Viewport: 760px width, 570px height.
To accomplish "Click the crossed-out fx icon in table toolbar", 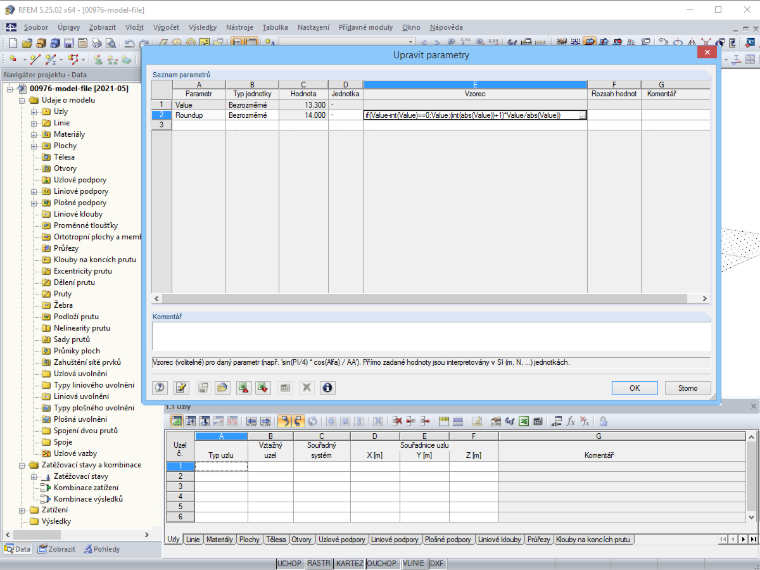I will (x=585, y=421).
